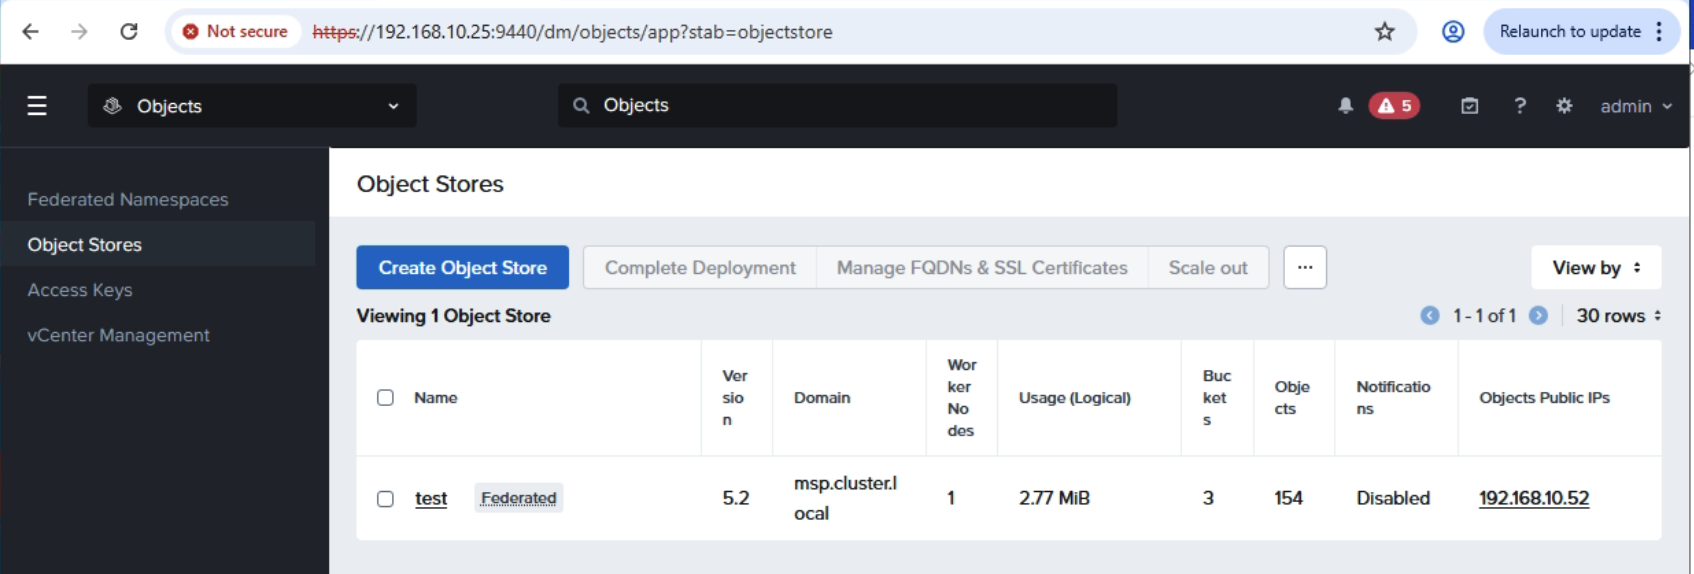The height and width of the screenshot is (574, 1694).
Task: Open the settings gear icon
Action: click(1564, 106)
